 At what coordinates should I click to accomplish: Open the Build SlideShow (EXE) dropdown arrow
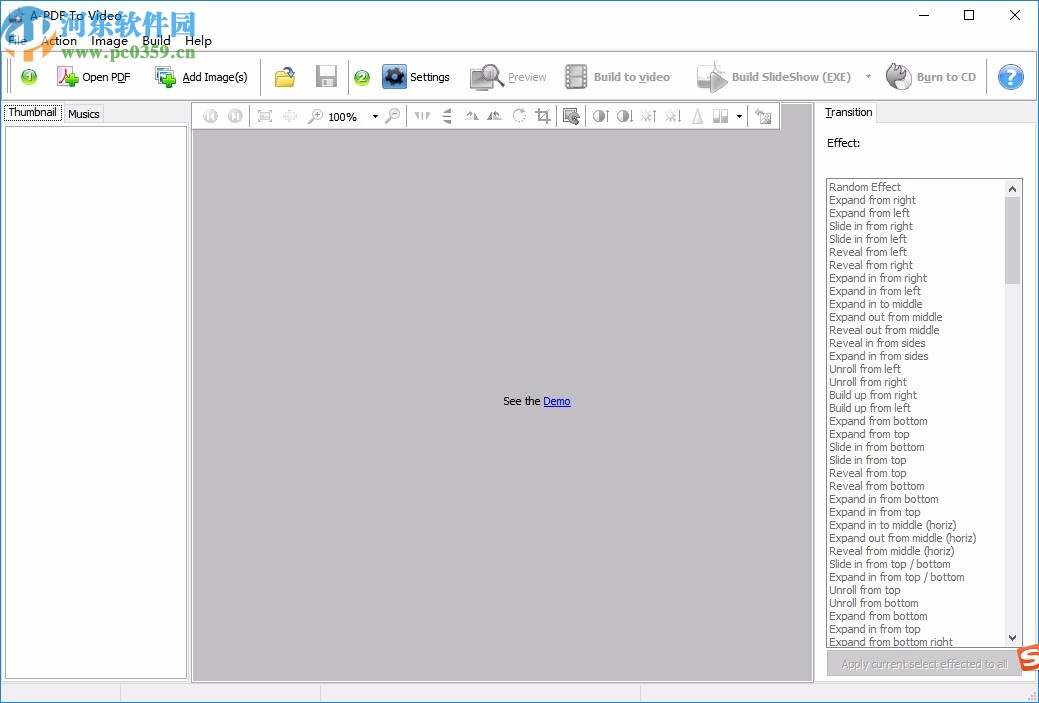tap(870, 76)
